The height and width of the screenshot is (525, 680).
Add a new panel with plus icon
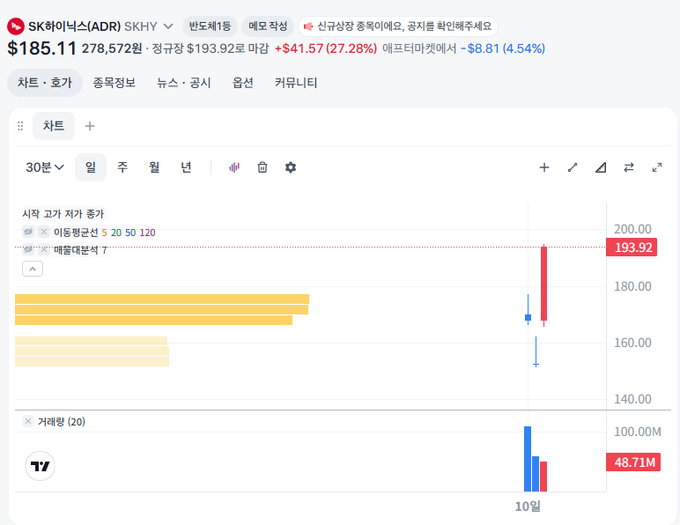[x=90, y=126]
